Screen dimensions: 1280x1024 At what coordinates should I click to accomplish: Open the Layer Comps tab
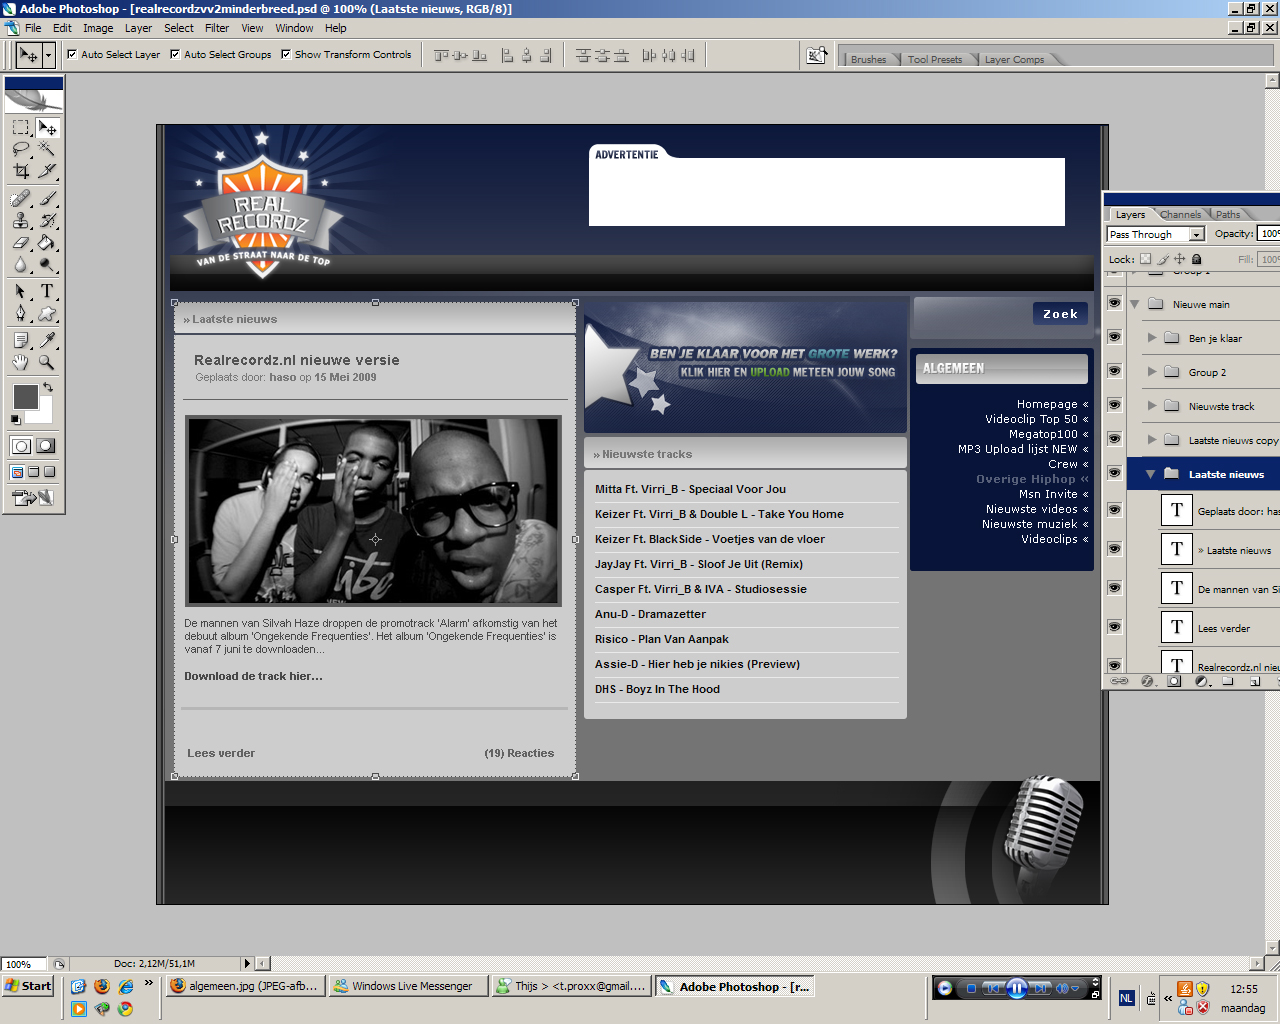1014,59
